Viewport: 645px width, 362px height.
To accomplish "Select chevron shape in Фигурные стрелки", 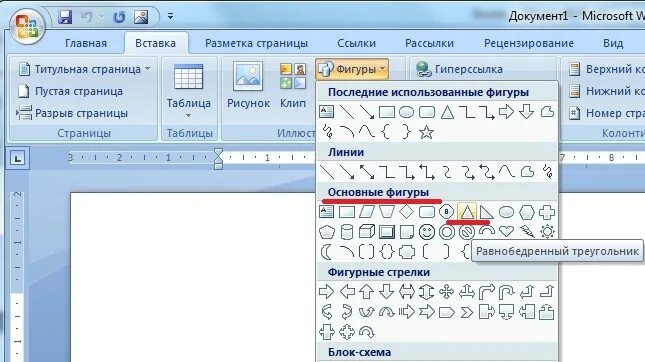I will [466, 312].
